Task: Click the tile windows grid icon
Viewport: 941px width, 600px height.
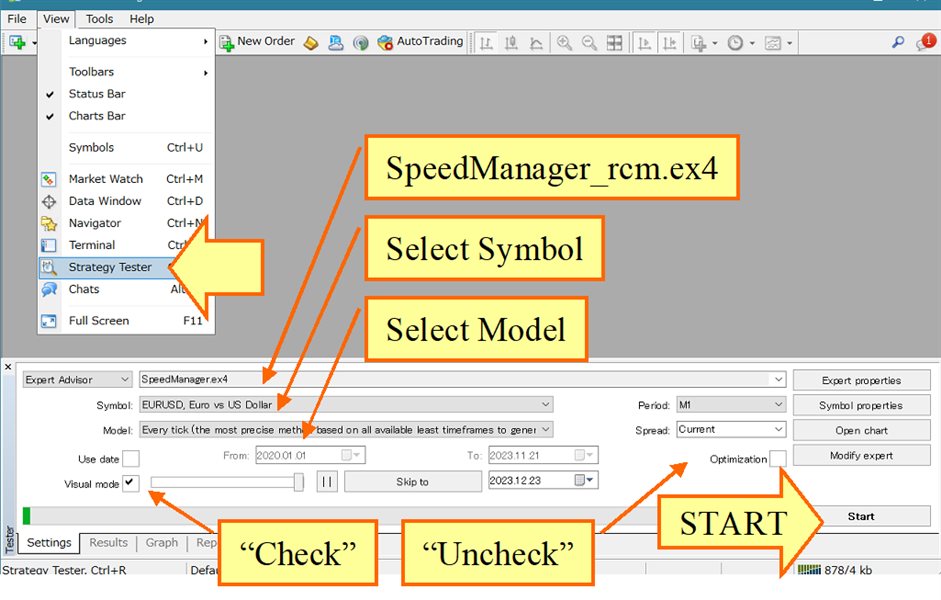Action: point(615,43)
